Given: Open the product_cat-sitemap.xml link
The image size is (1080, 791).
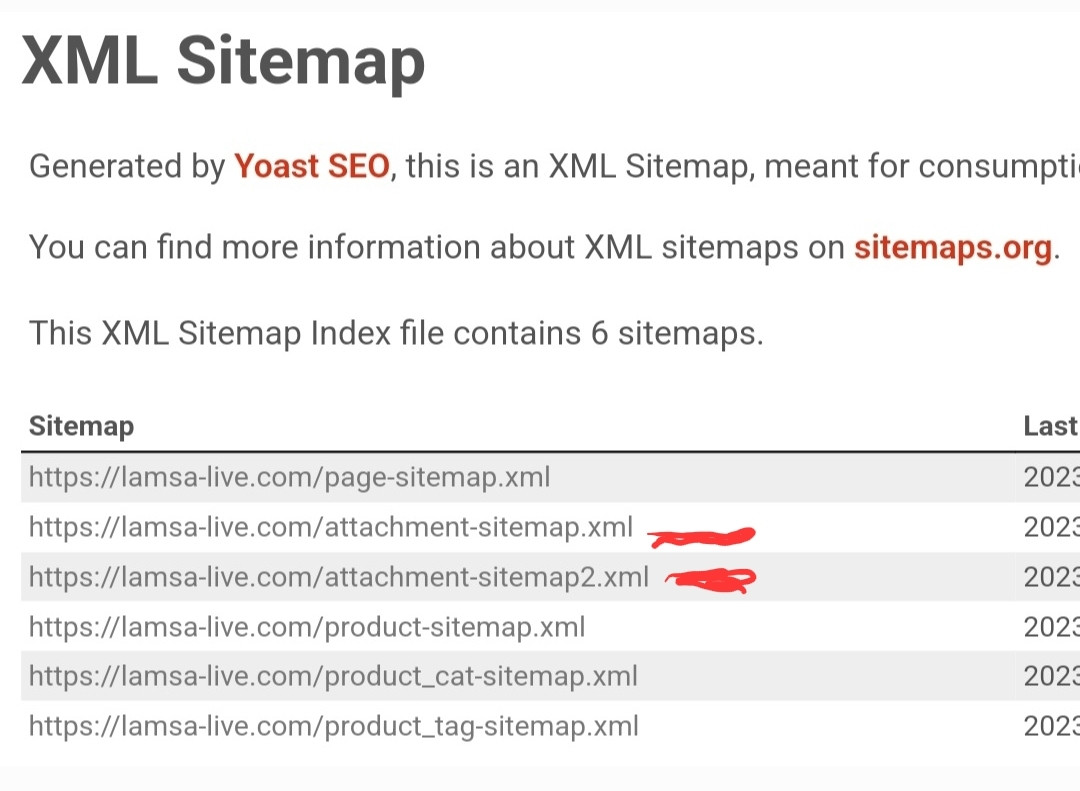Looking at the screenshot, I should pyautogui.click(x=333, y=676).
